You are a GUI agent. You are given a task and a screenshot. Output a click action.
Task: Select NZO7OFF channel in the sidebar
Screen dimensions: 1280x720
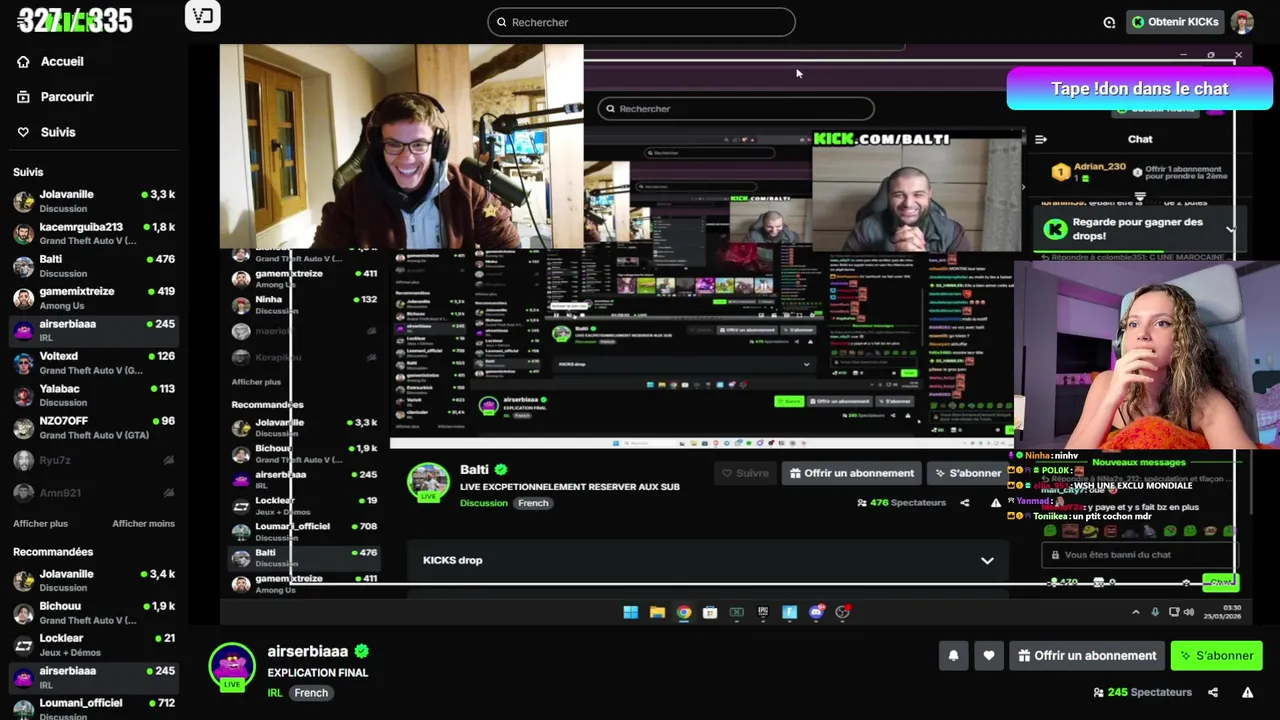click(94, 427)
